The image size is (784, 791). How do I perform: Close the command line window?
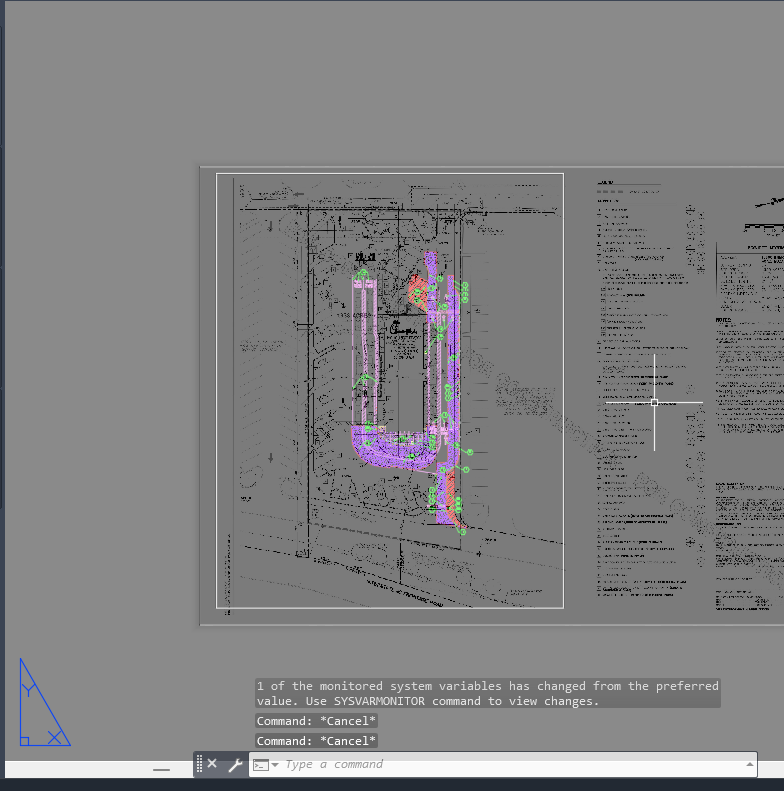[x=212, y=764]
